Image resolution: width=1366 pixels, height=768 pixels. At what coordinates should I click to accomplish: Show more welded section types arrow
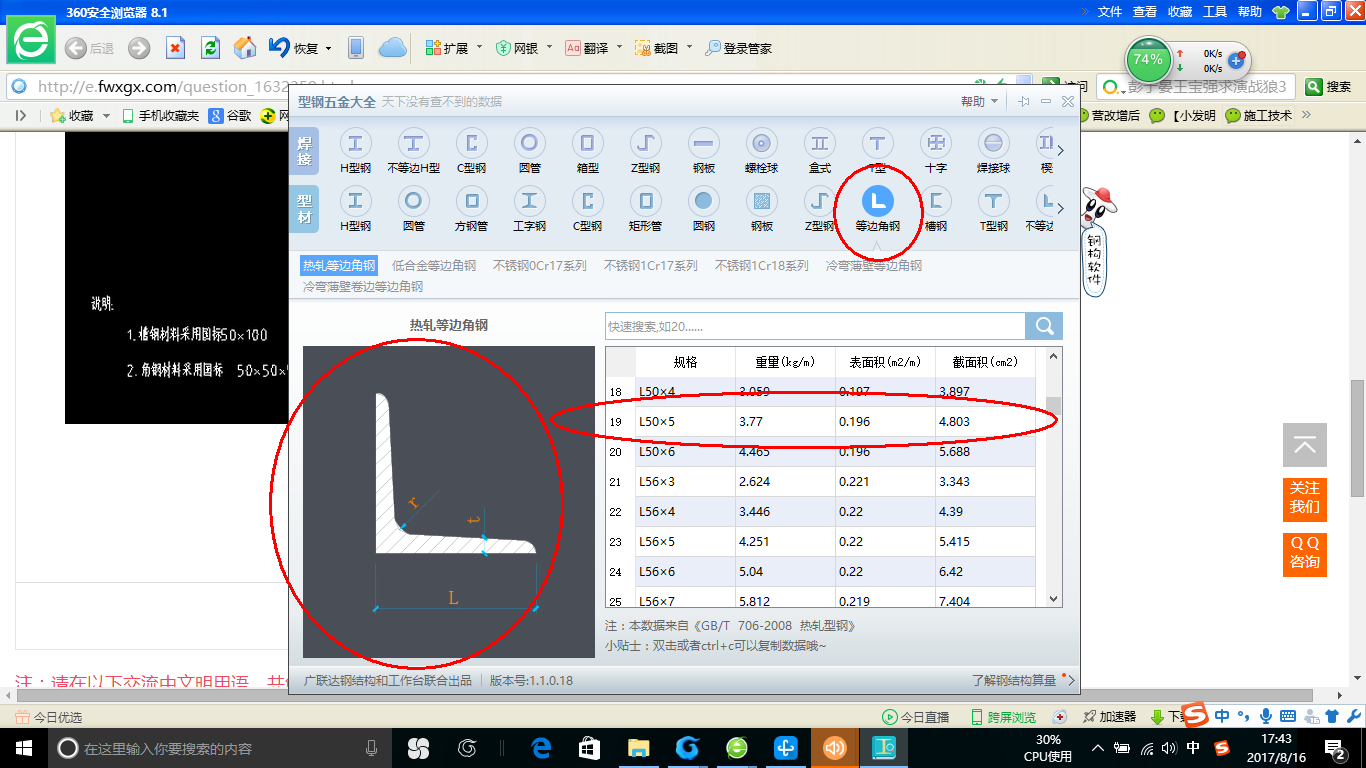click(1061, 151)
